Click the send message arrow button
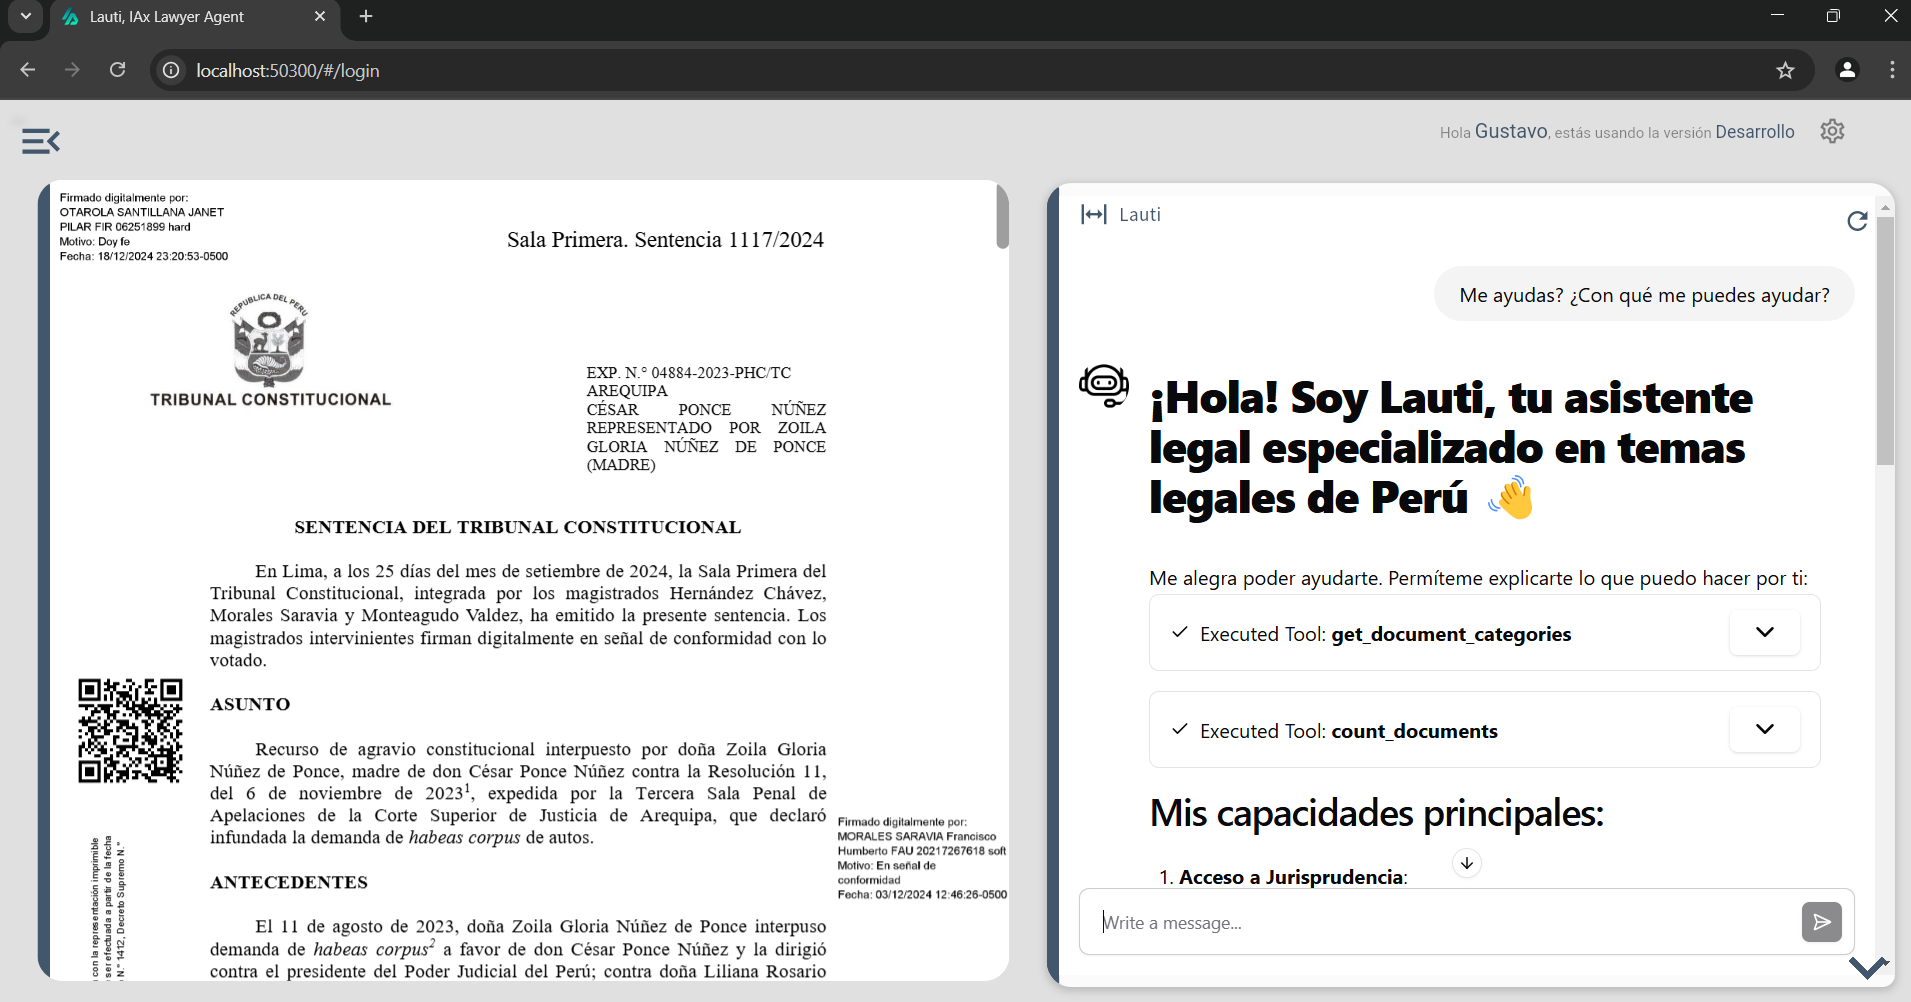 (1821, 922)
